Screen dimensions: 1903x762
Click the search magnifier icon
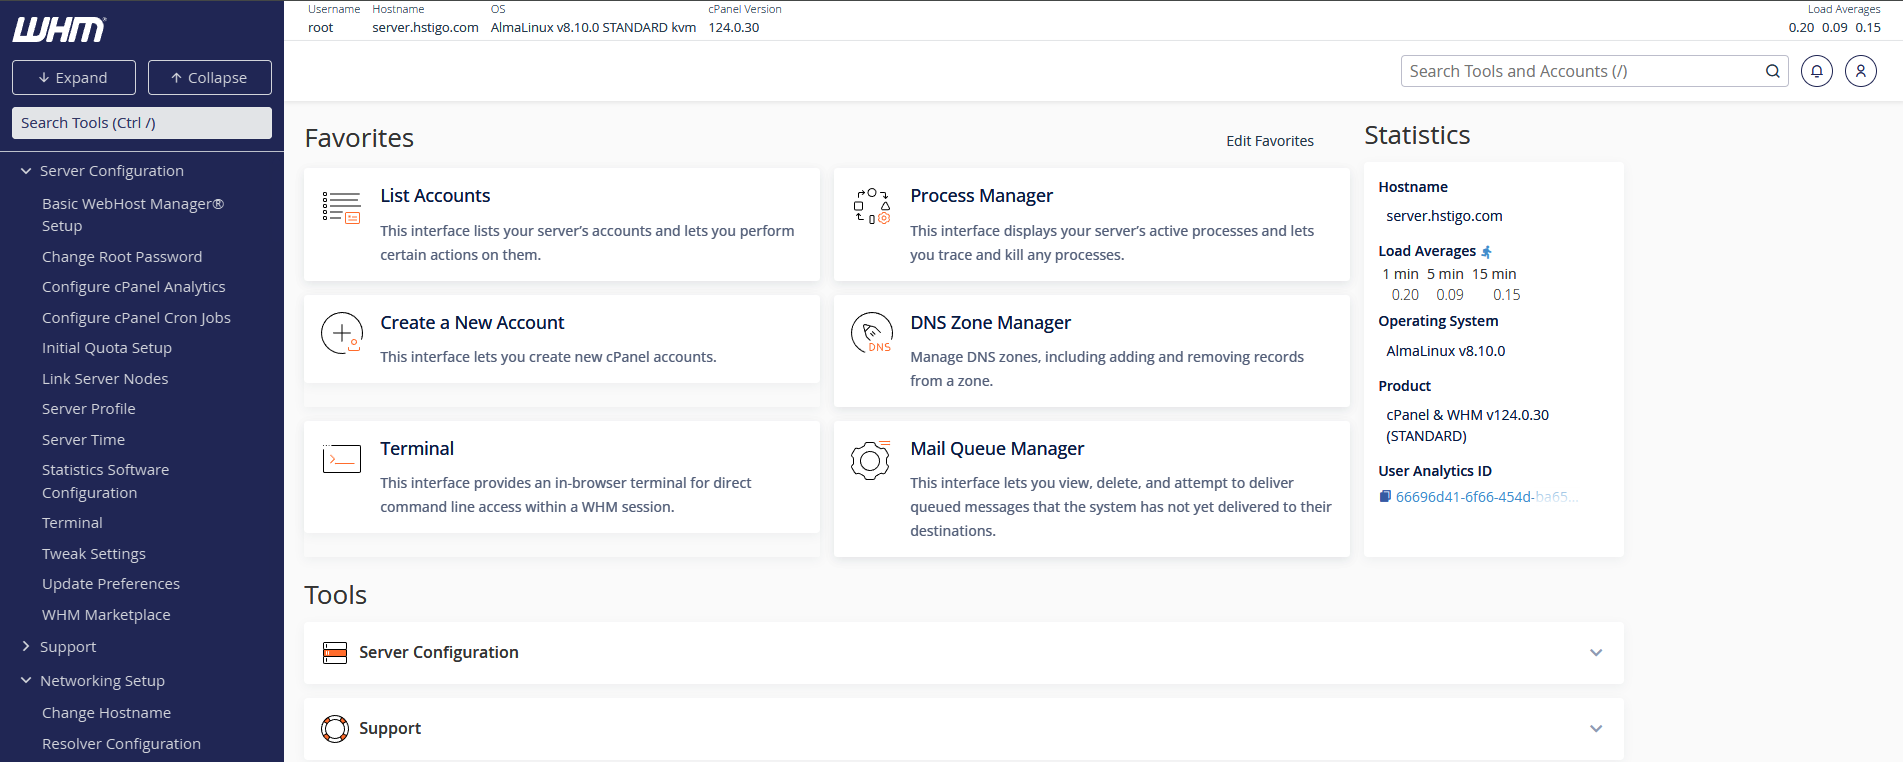coord(1772,71)
